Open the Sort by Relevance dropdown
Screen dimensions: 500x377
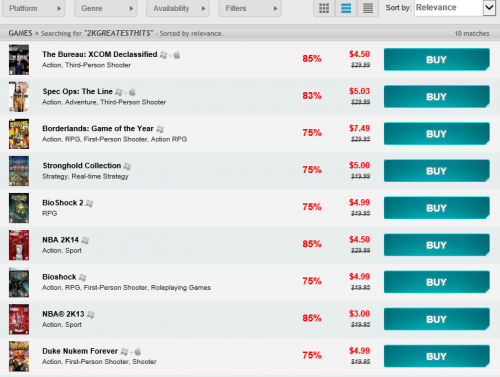pyautogui.click(x=455, y=8)
